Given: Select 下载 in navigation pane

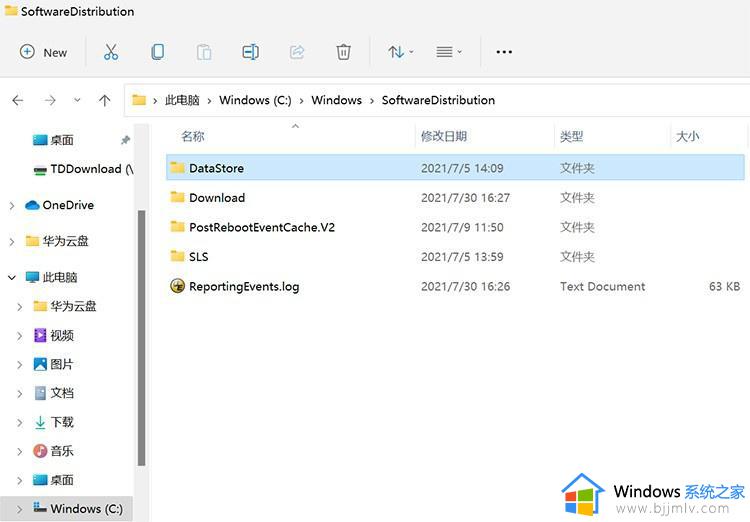Looking at the screenshot, I should coord(54,422).
